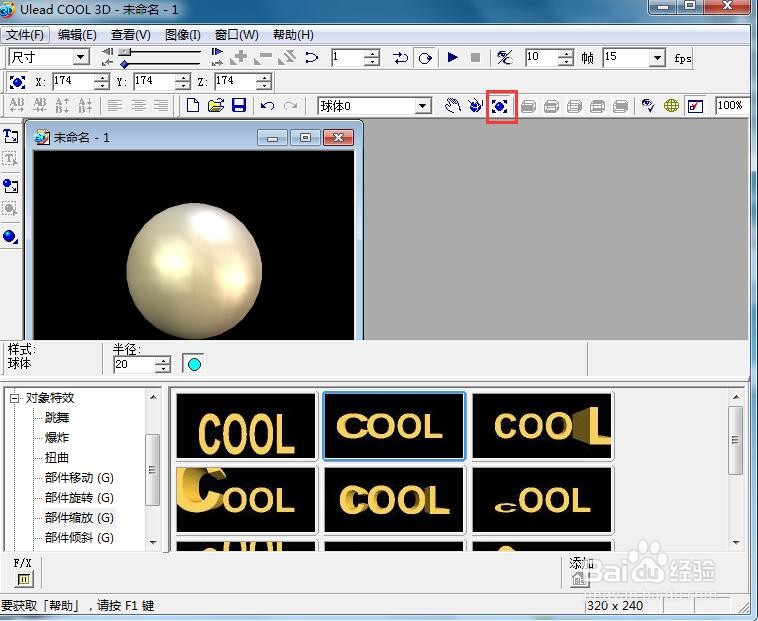The image size is (758, 621).
Task: Click the 100% zoom field
Action: [731, 105]
